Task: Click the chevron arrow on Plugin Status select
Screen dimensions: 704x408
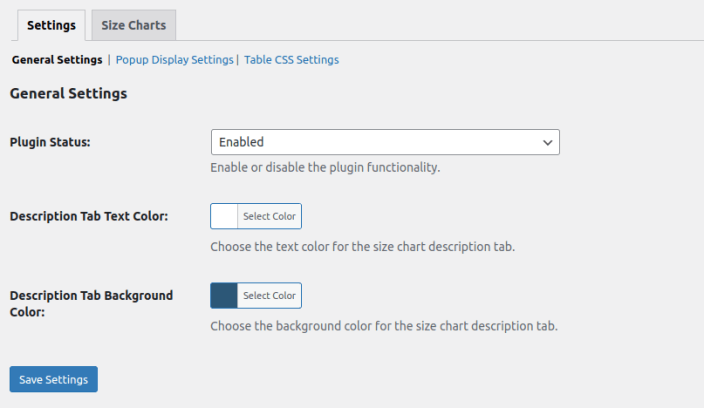Action: click(547, 143)
